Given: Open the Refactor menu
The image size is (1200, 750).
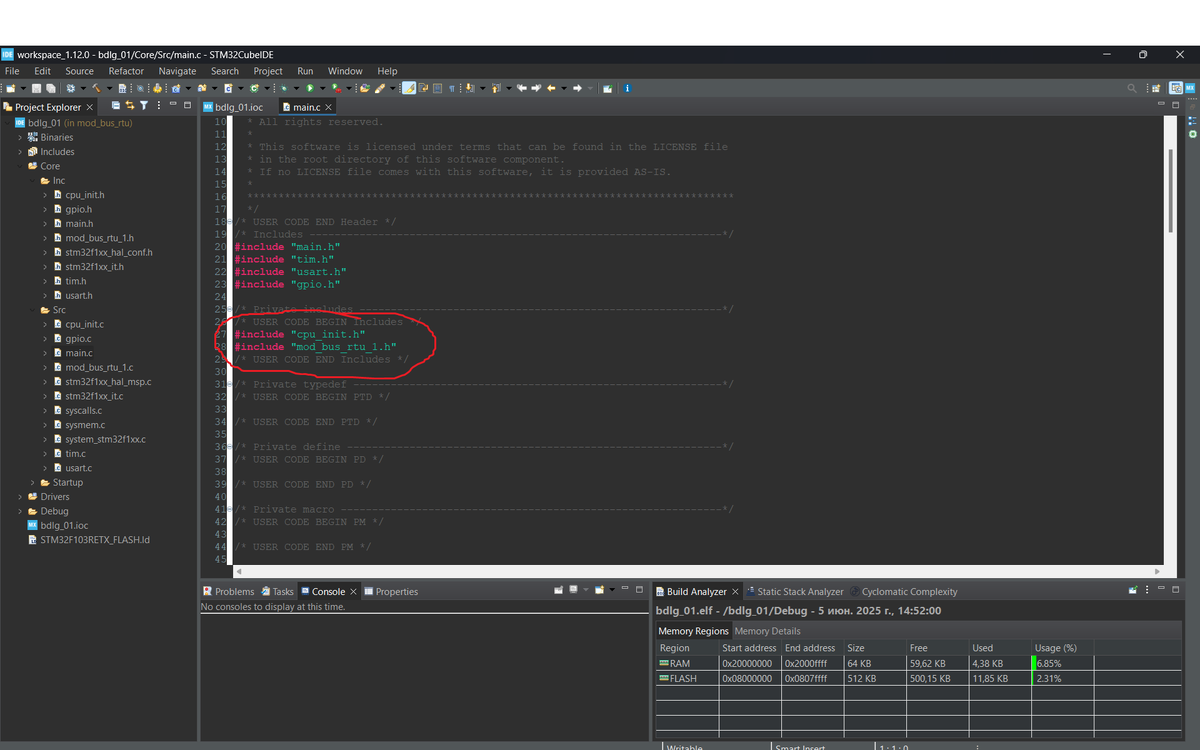Looking at the screenshot, I should [126, 71].
